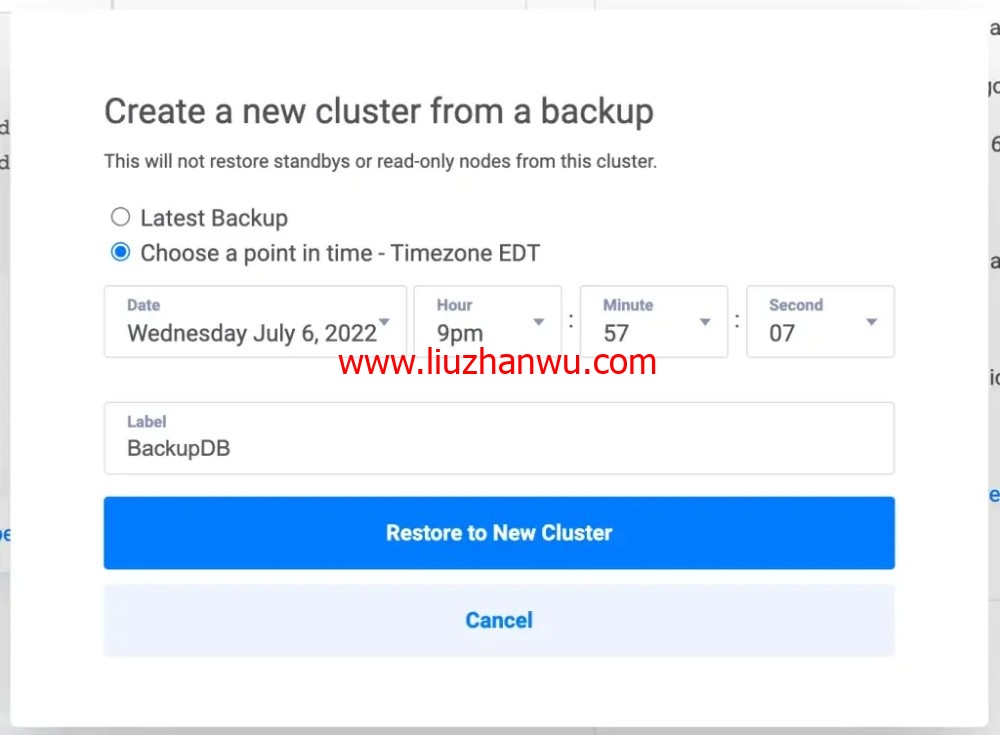Click the Date field's dropdown caret icon
Viewport: 1000px width, 735px height.
[384, 322]
